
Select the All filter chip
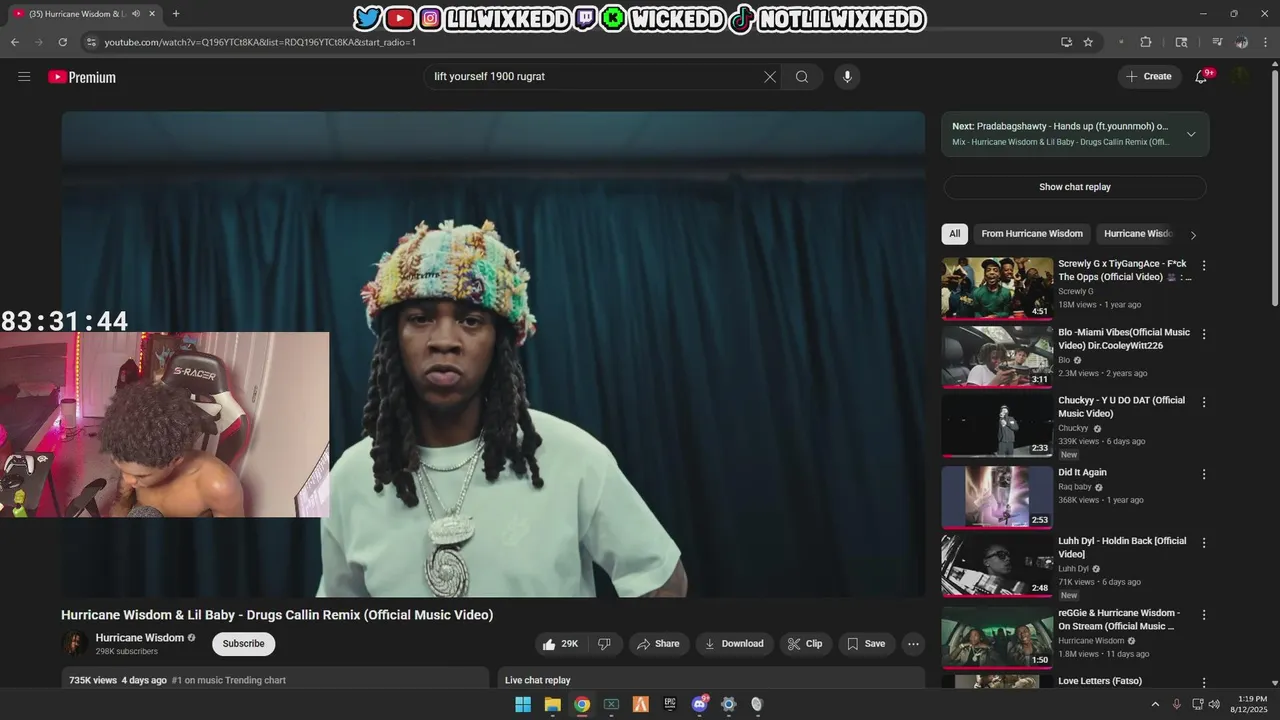pyautogui.click(x=954, y=234)
